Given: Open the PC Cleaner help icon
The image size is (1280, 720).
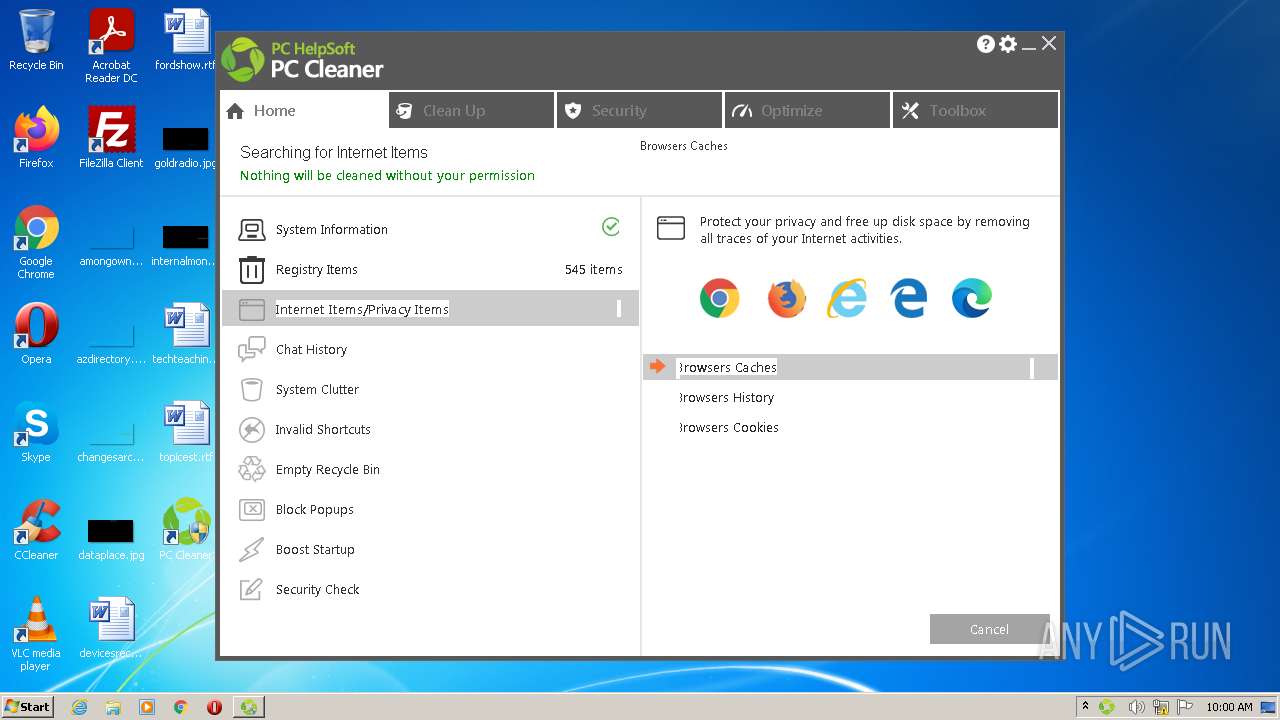Looking at the screenshot, I should coord(986,44).
